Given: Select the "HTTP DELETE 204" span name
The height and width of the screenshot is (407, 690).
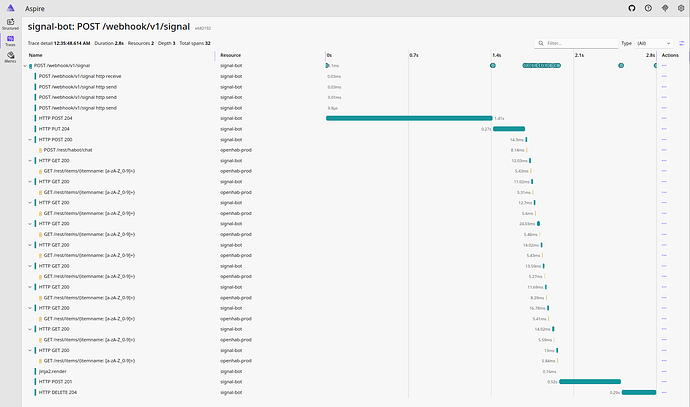Looking at the screenshot, I should click(58, 392).
